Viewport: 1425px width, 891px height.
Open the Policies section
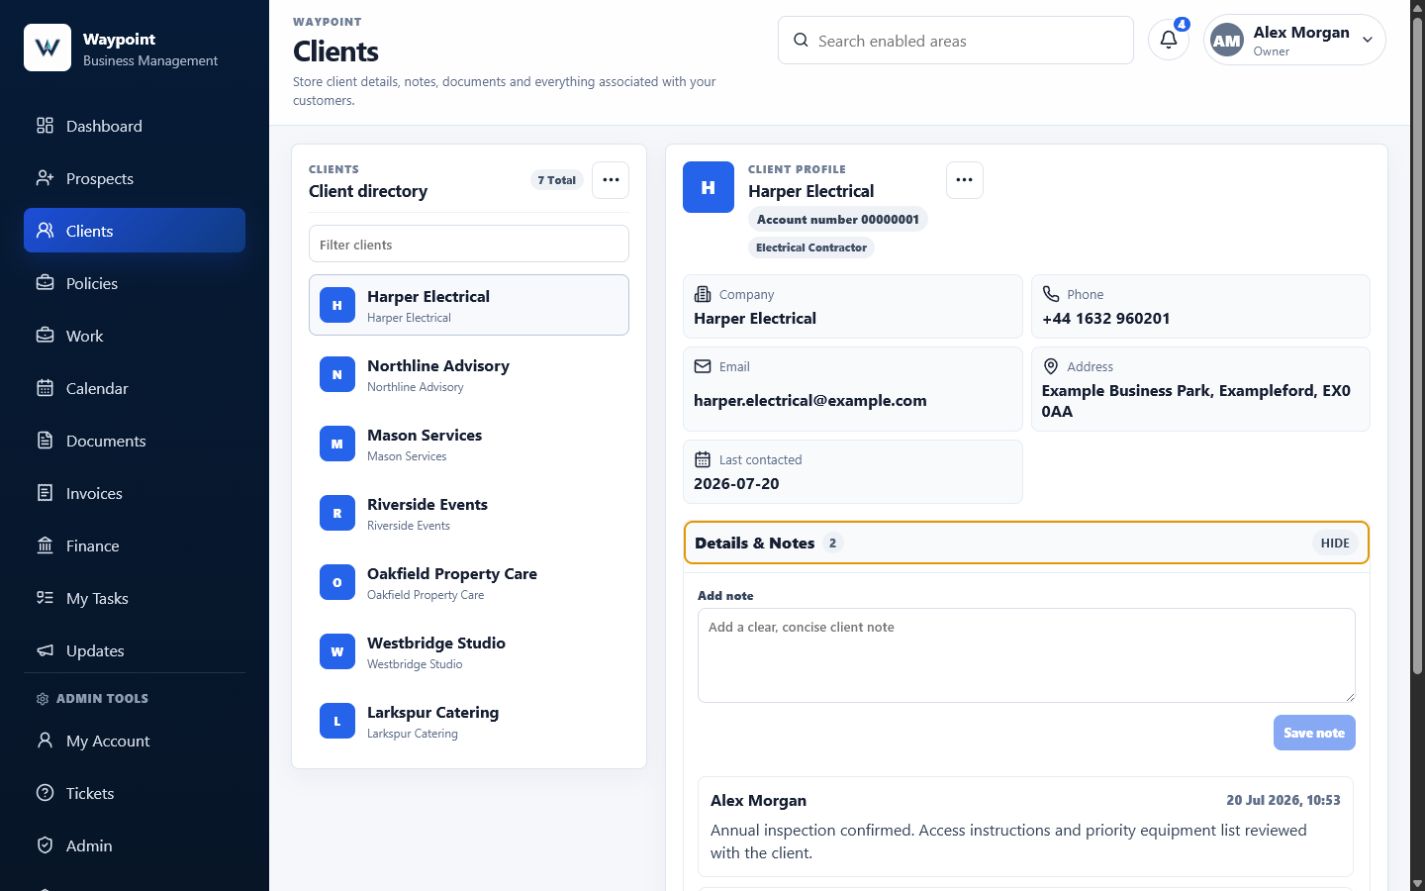[134, 283]
